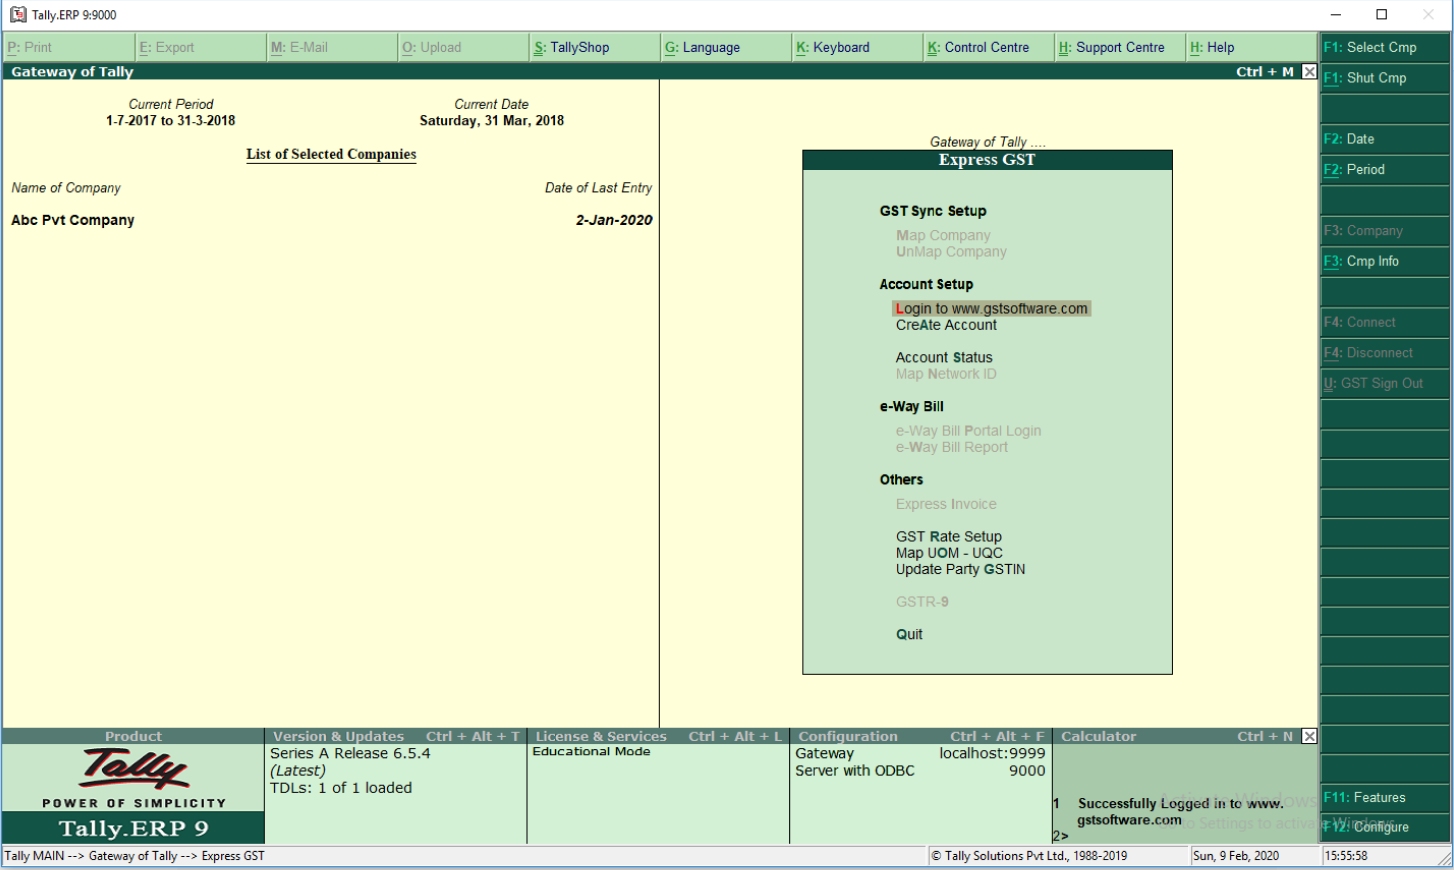Image resolution: width=1454 pixels, height=870 pixels.
Task: Click the date 2-Jan-2020 last entry
Action: coord(614,220)
